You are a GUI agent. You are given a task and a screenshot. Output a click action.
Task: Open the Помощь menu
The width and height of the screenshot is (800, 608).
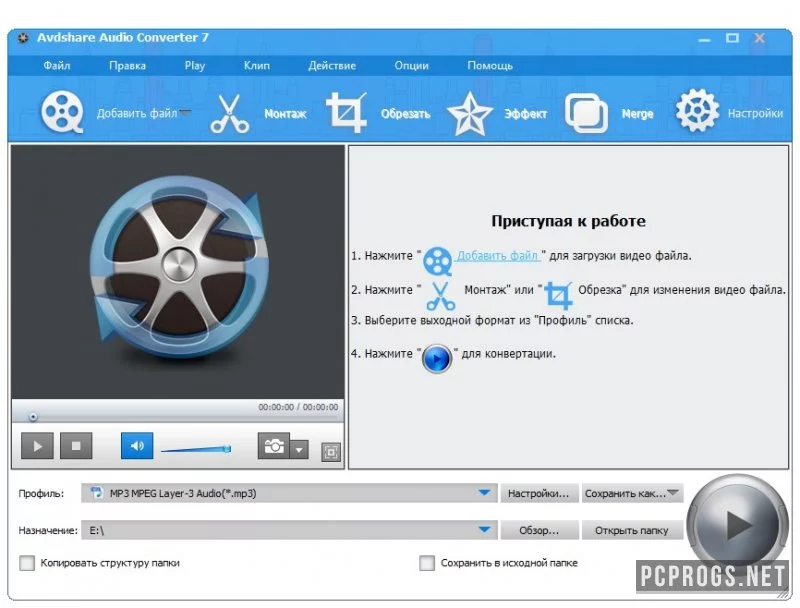pyautogui.click(x=490, y=66)
